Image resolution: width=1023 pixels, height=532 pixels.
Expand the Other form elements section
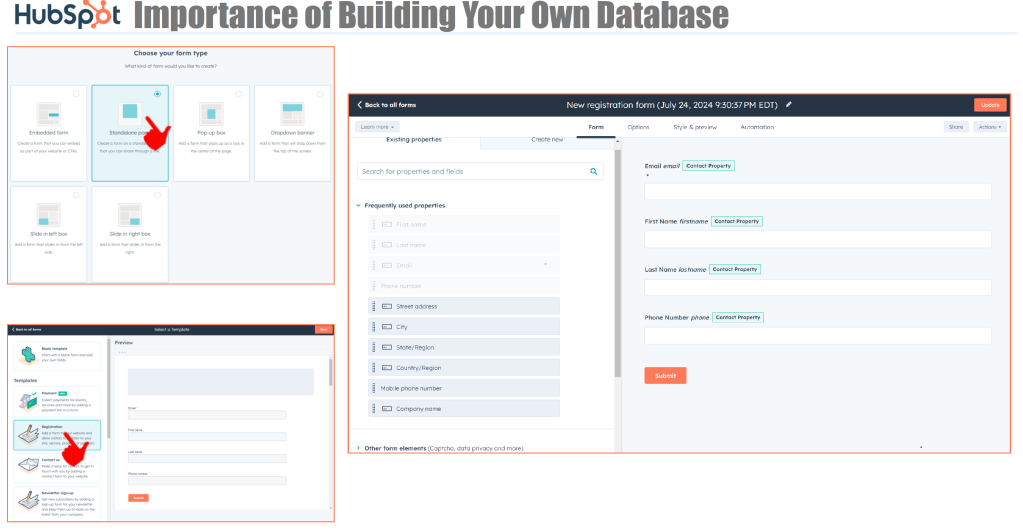tap(358, 448)
